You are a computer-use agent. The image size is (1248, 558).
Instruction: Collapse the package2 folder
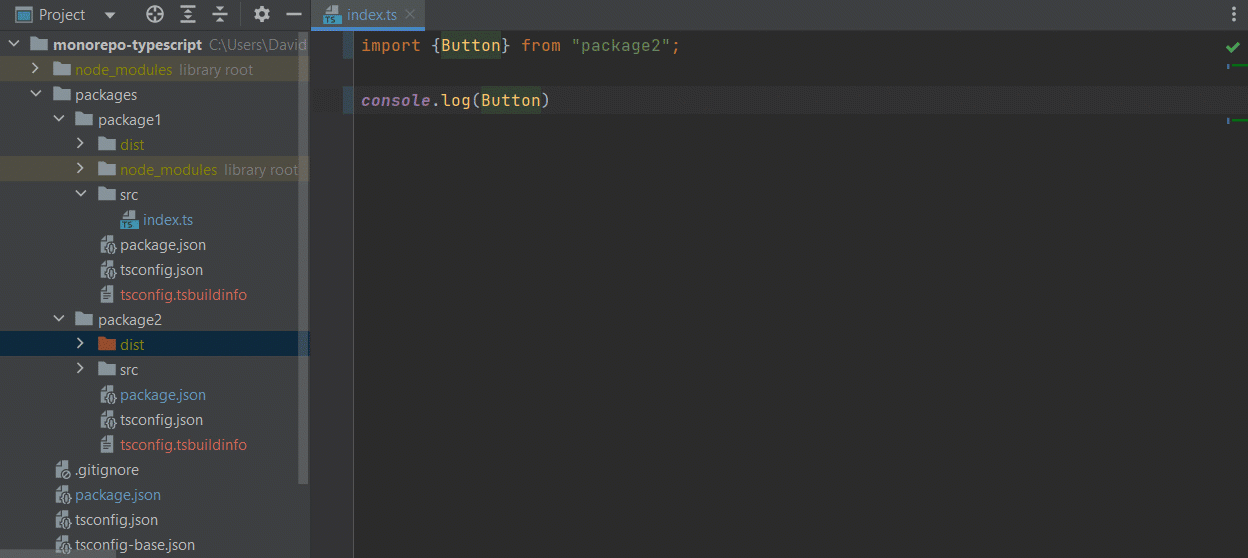click(58, 319)
